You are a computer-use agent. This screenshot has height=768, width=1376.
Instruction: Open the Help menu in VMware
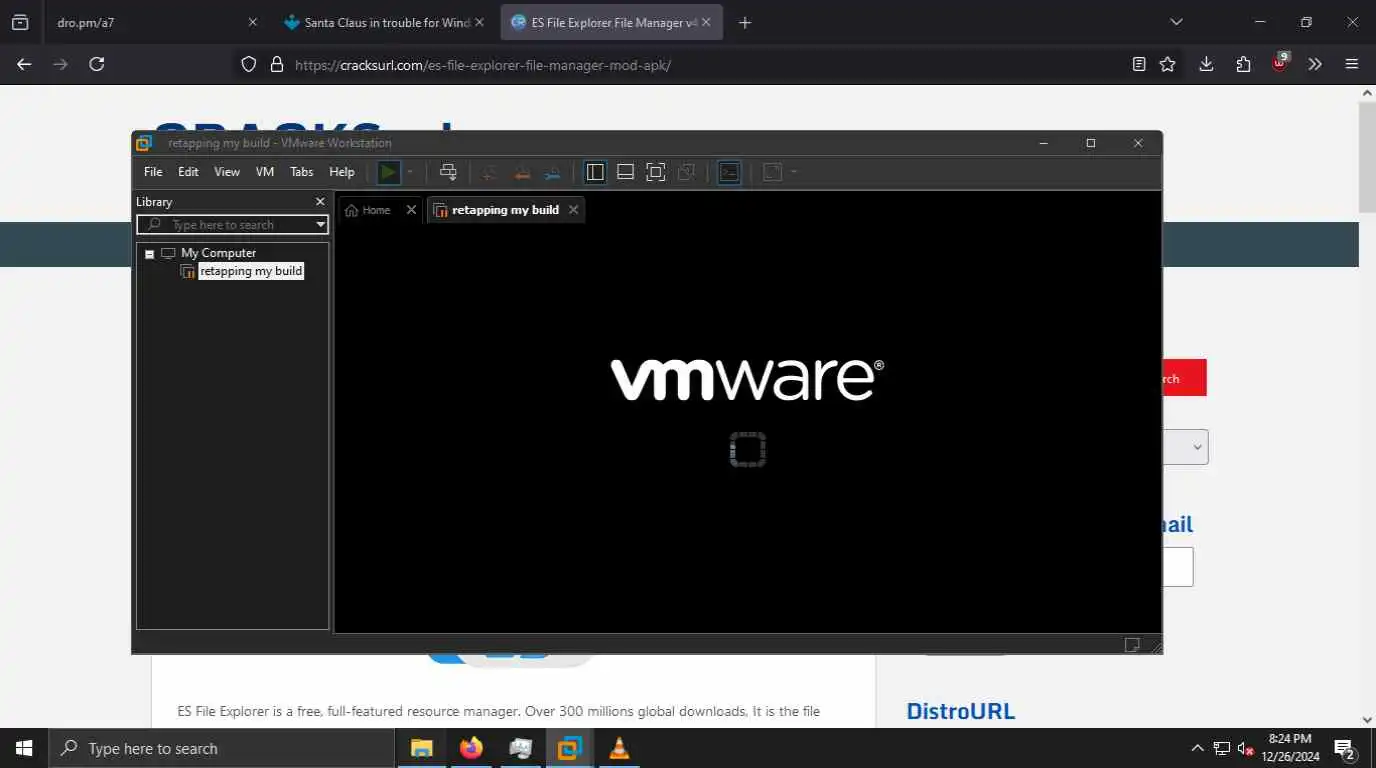click(x=342, y=172)
